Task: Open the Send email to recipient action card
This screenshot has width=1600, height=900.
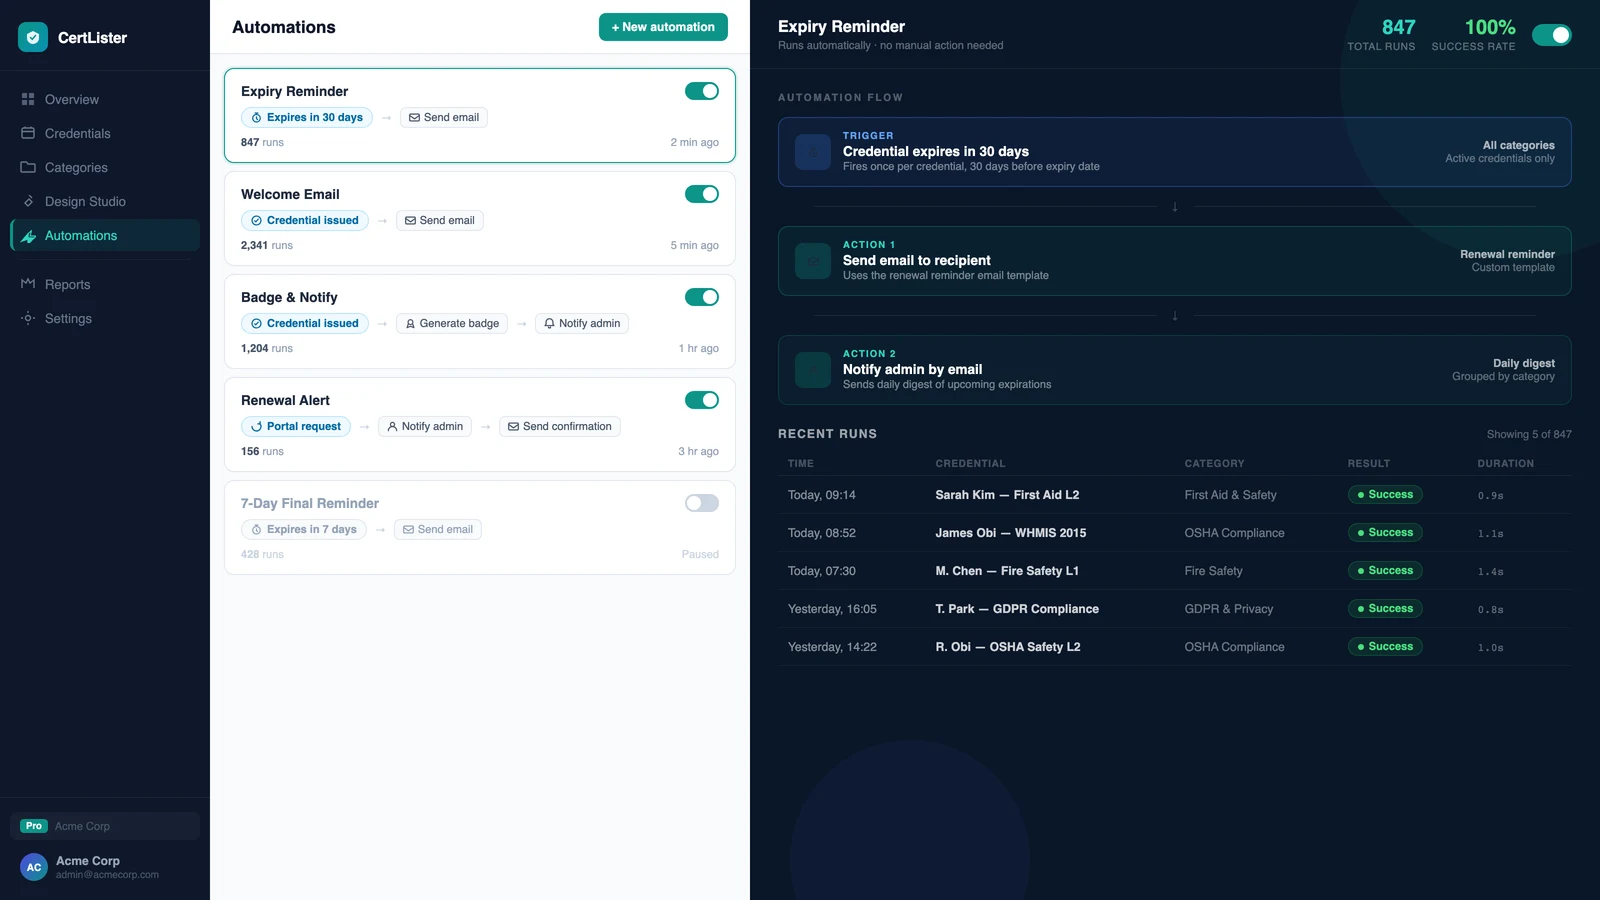Action: click(x=1175, y=261)
